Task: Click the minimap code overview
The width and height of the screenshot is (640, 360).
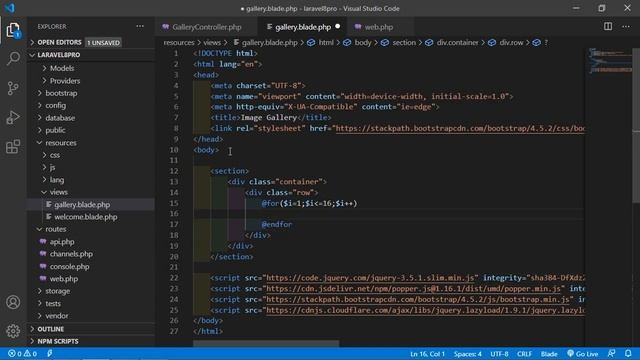Action: pyautogui.click(x=610, y=61)
